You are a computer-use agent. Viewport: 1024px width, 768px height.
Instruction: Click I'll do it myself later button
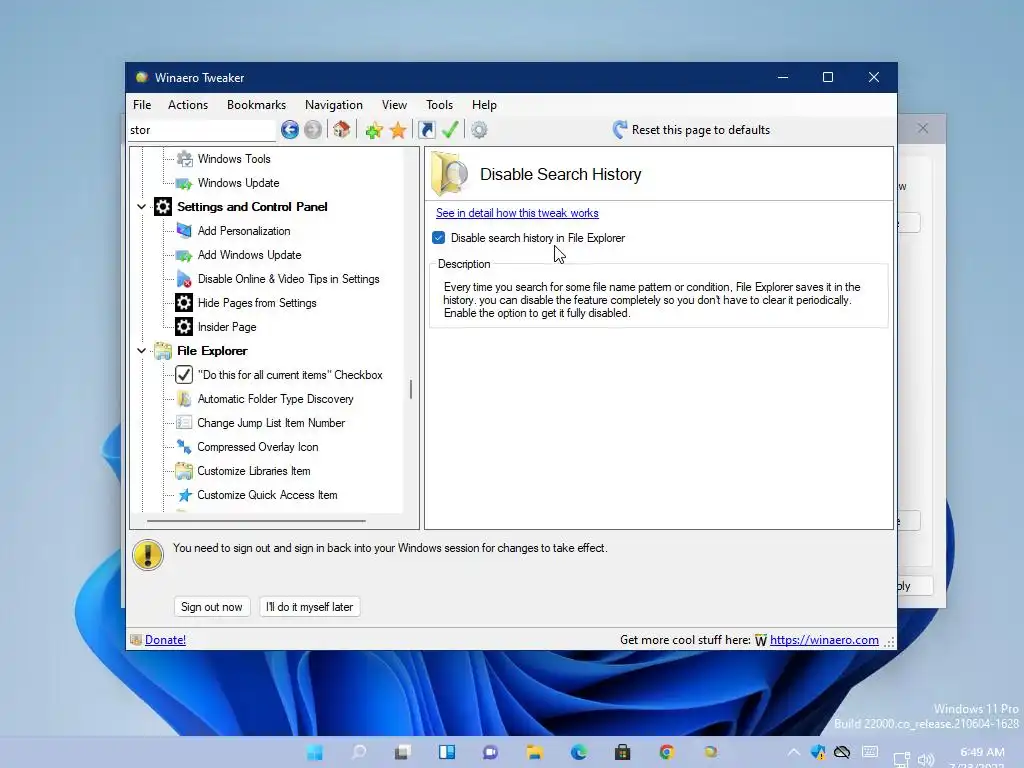(310, 607)
